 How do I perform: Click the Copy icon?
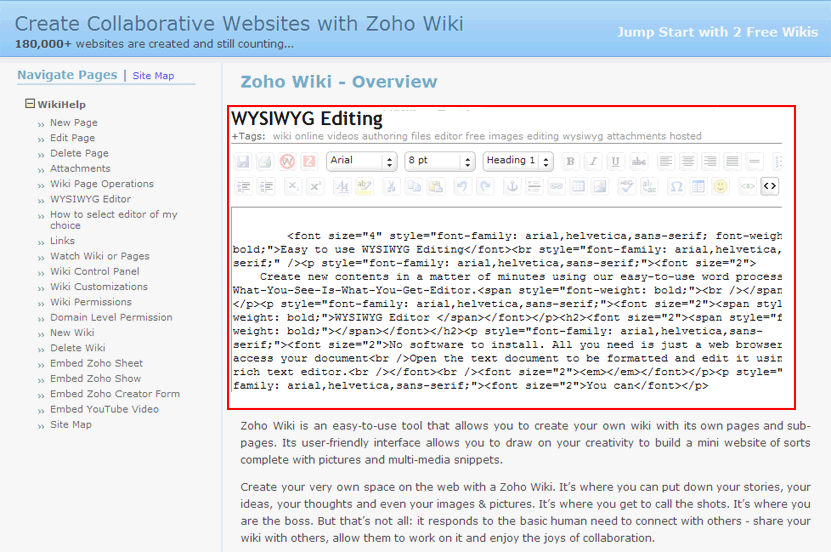(413, 186)
